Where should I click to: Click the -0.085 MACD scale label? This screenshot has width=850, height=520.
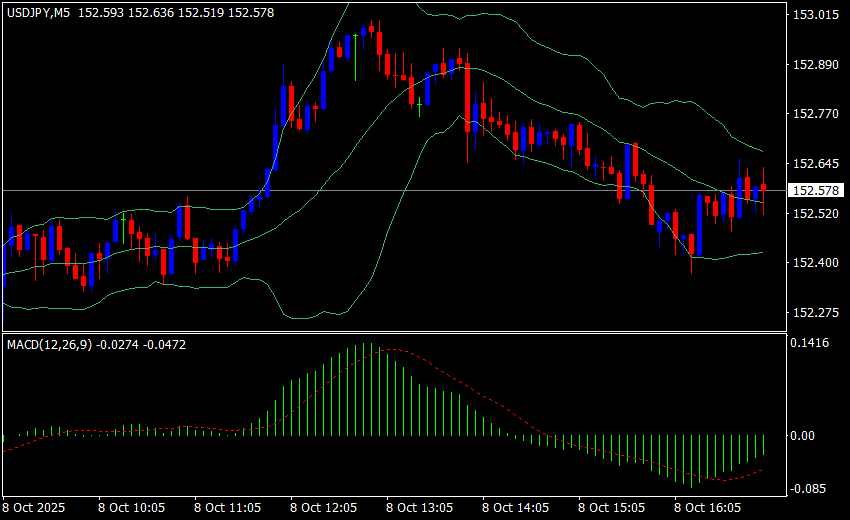[810, 489]
